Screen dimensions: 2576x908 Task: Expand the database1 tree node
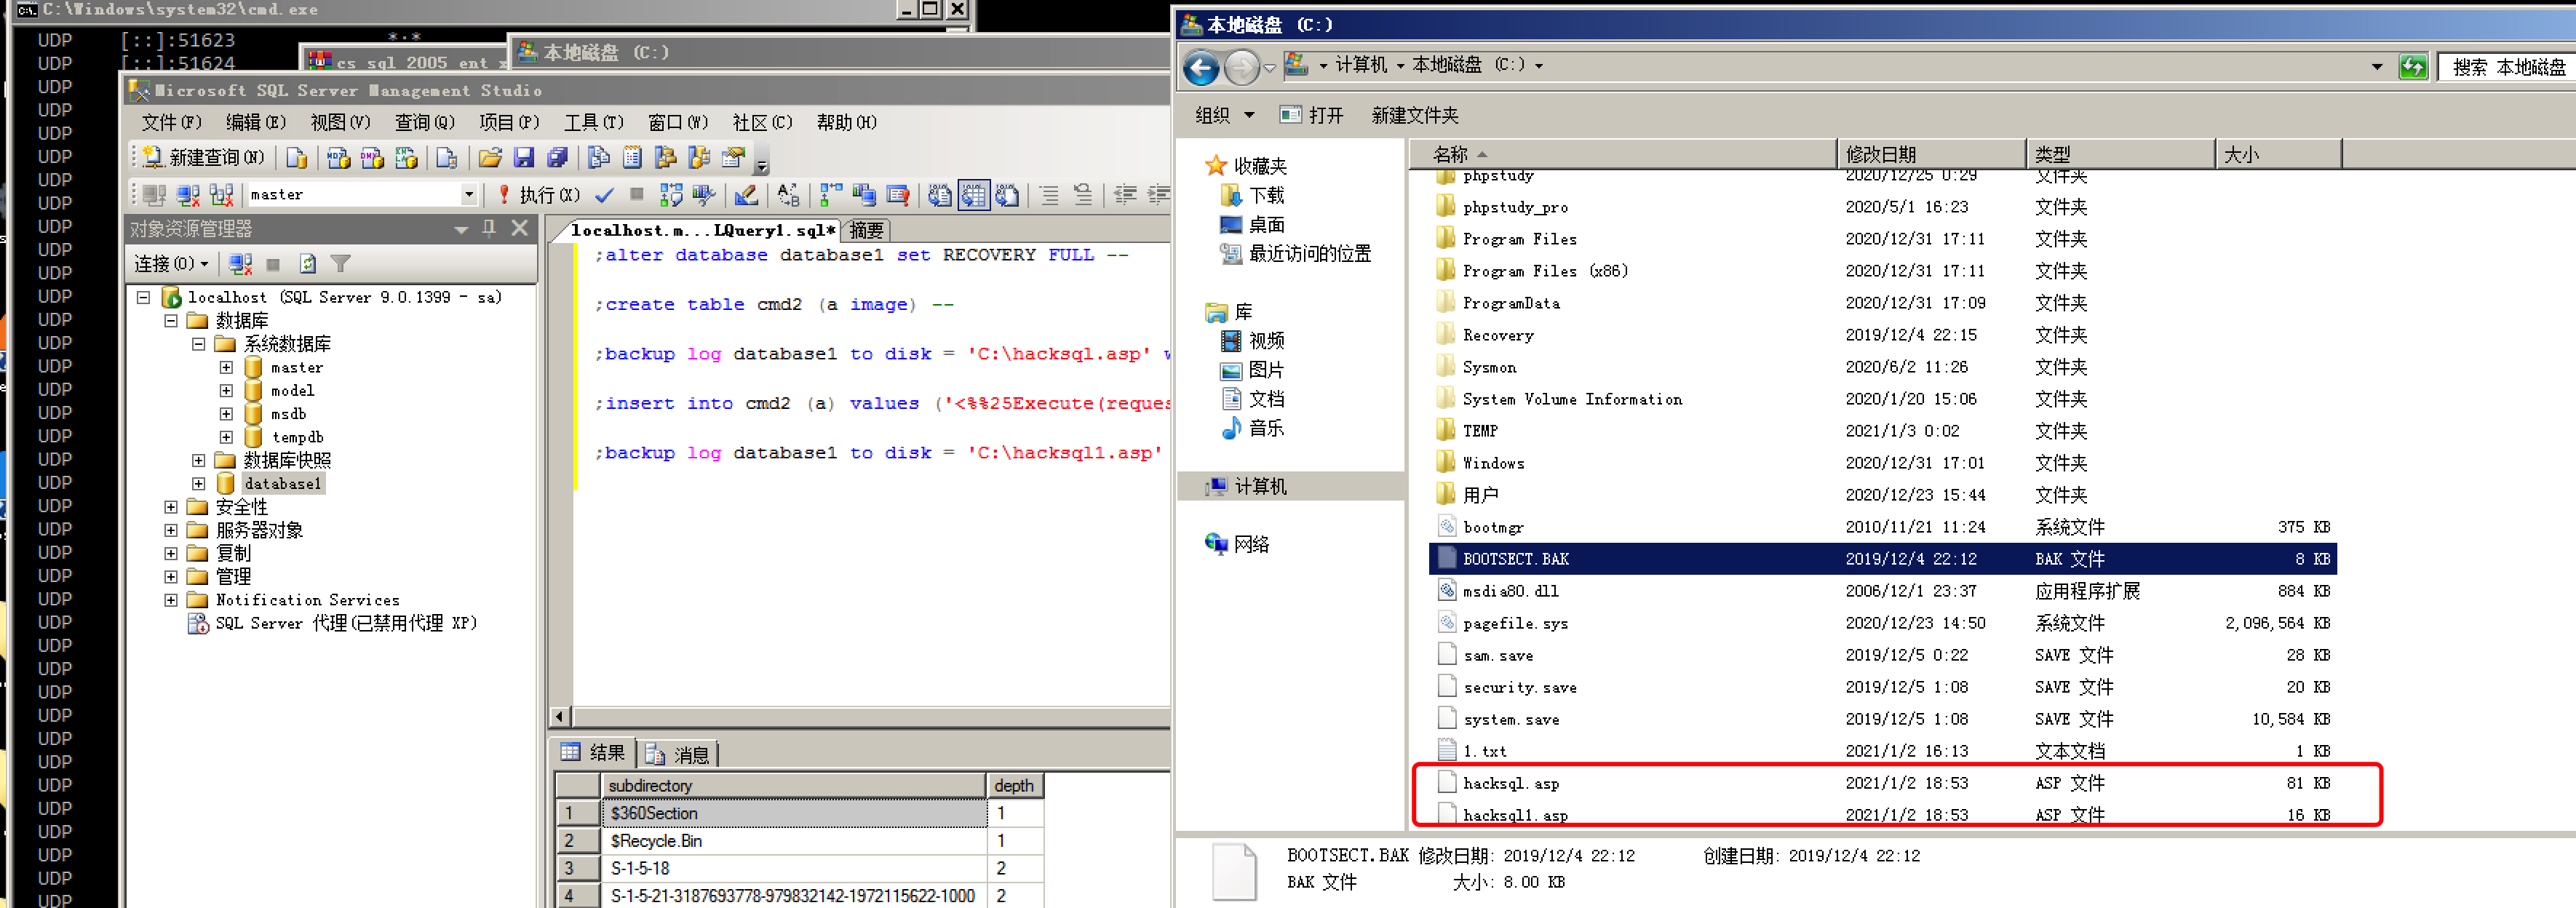[x=198, y=484]
